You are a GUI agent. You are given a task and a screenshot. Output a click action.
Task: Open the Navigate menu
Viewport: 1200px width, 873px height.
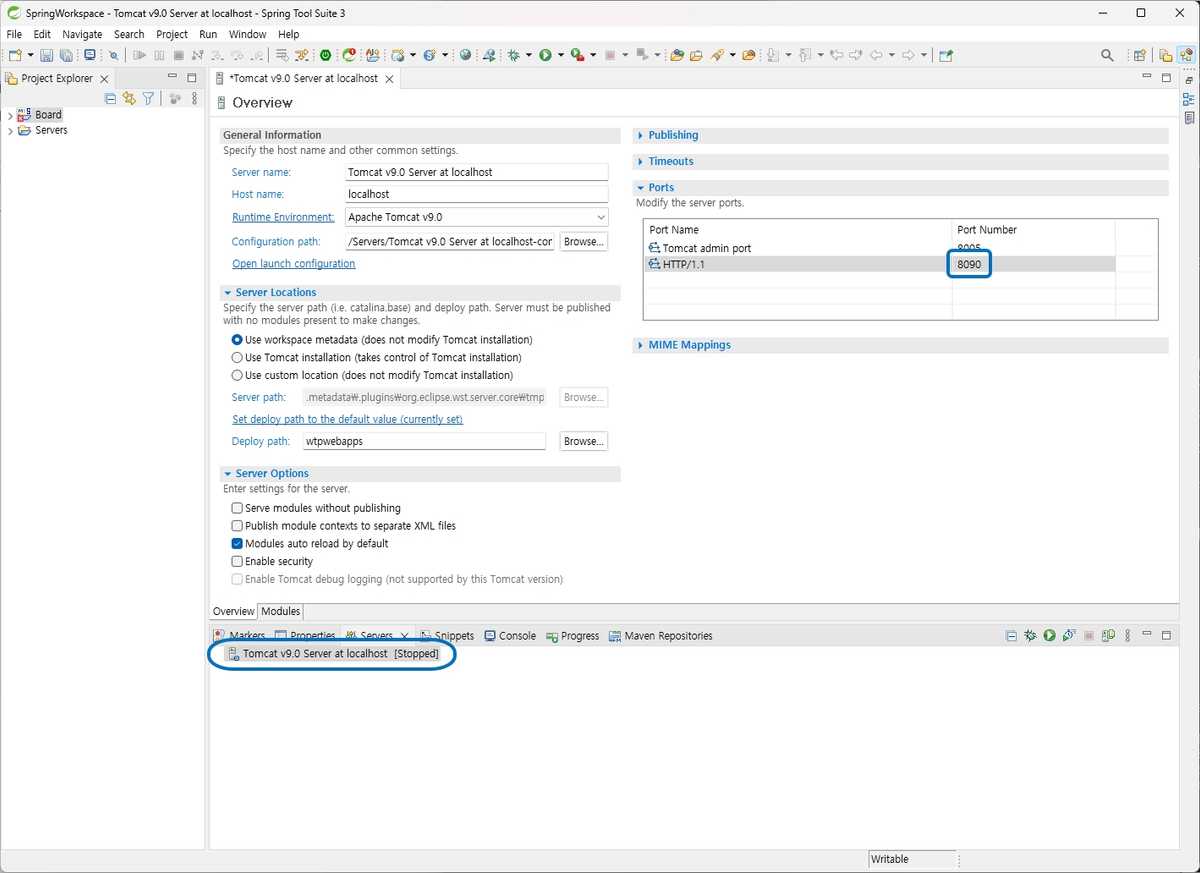pos(82,34)
